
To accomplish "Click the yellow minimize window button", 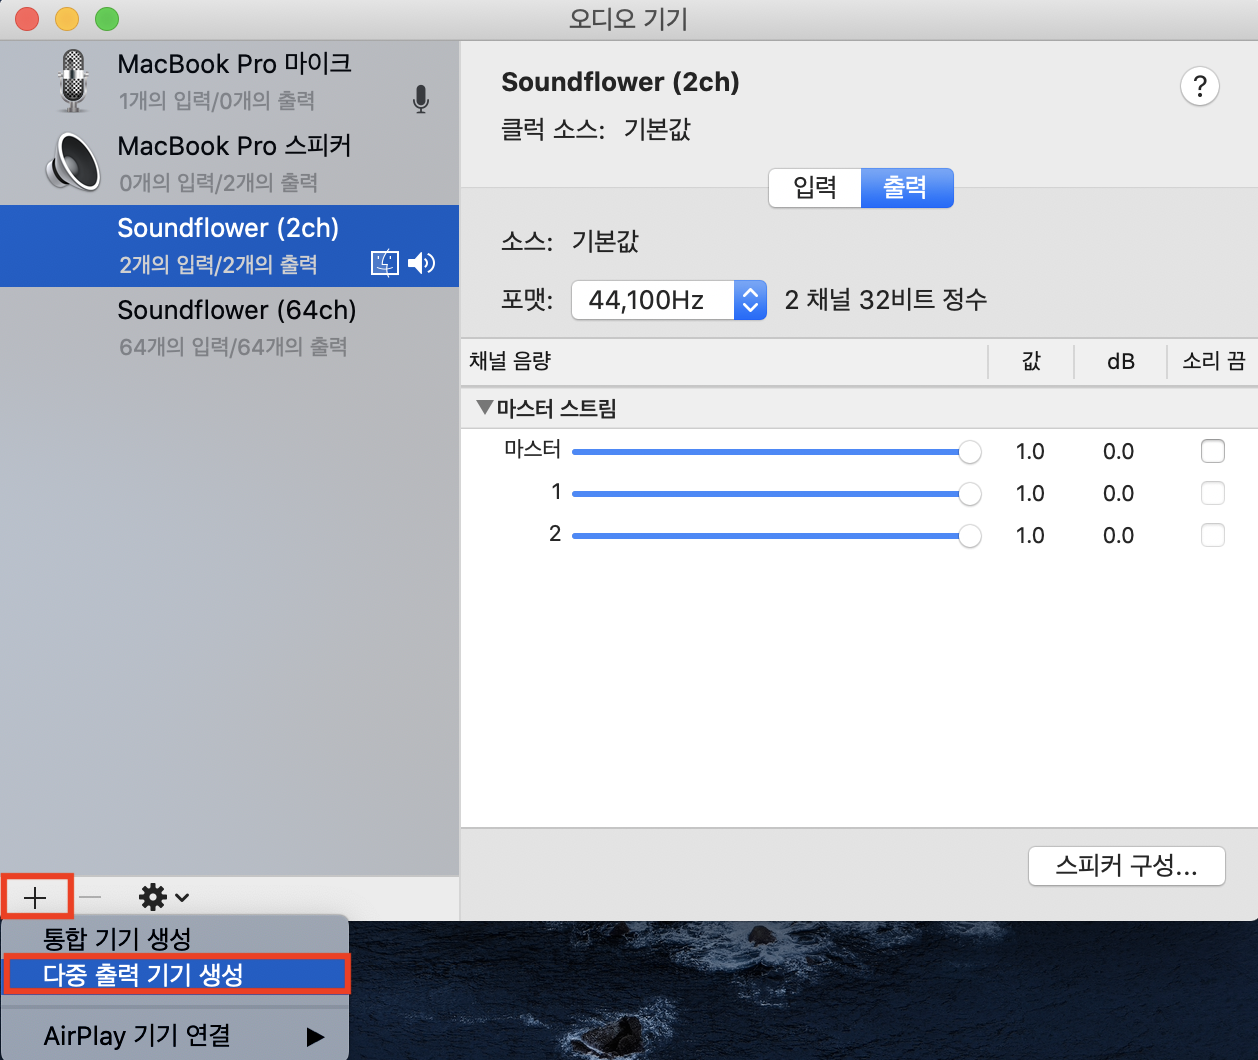I will click(66, 19).
